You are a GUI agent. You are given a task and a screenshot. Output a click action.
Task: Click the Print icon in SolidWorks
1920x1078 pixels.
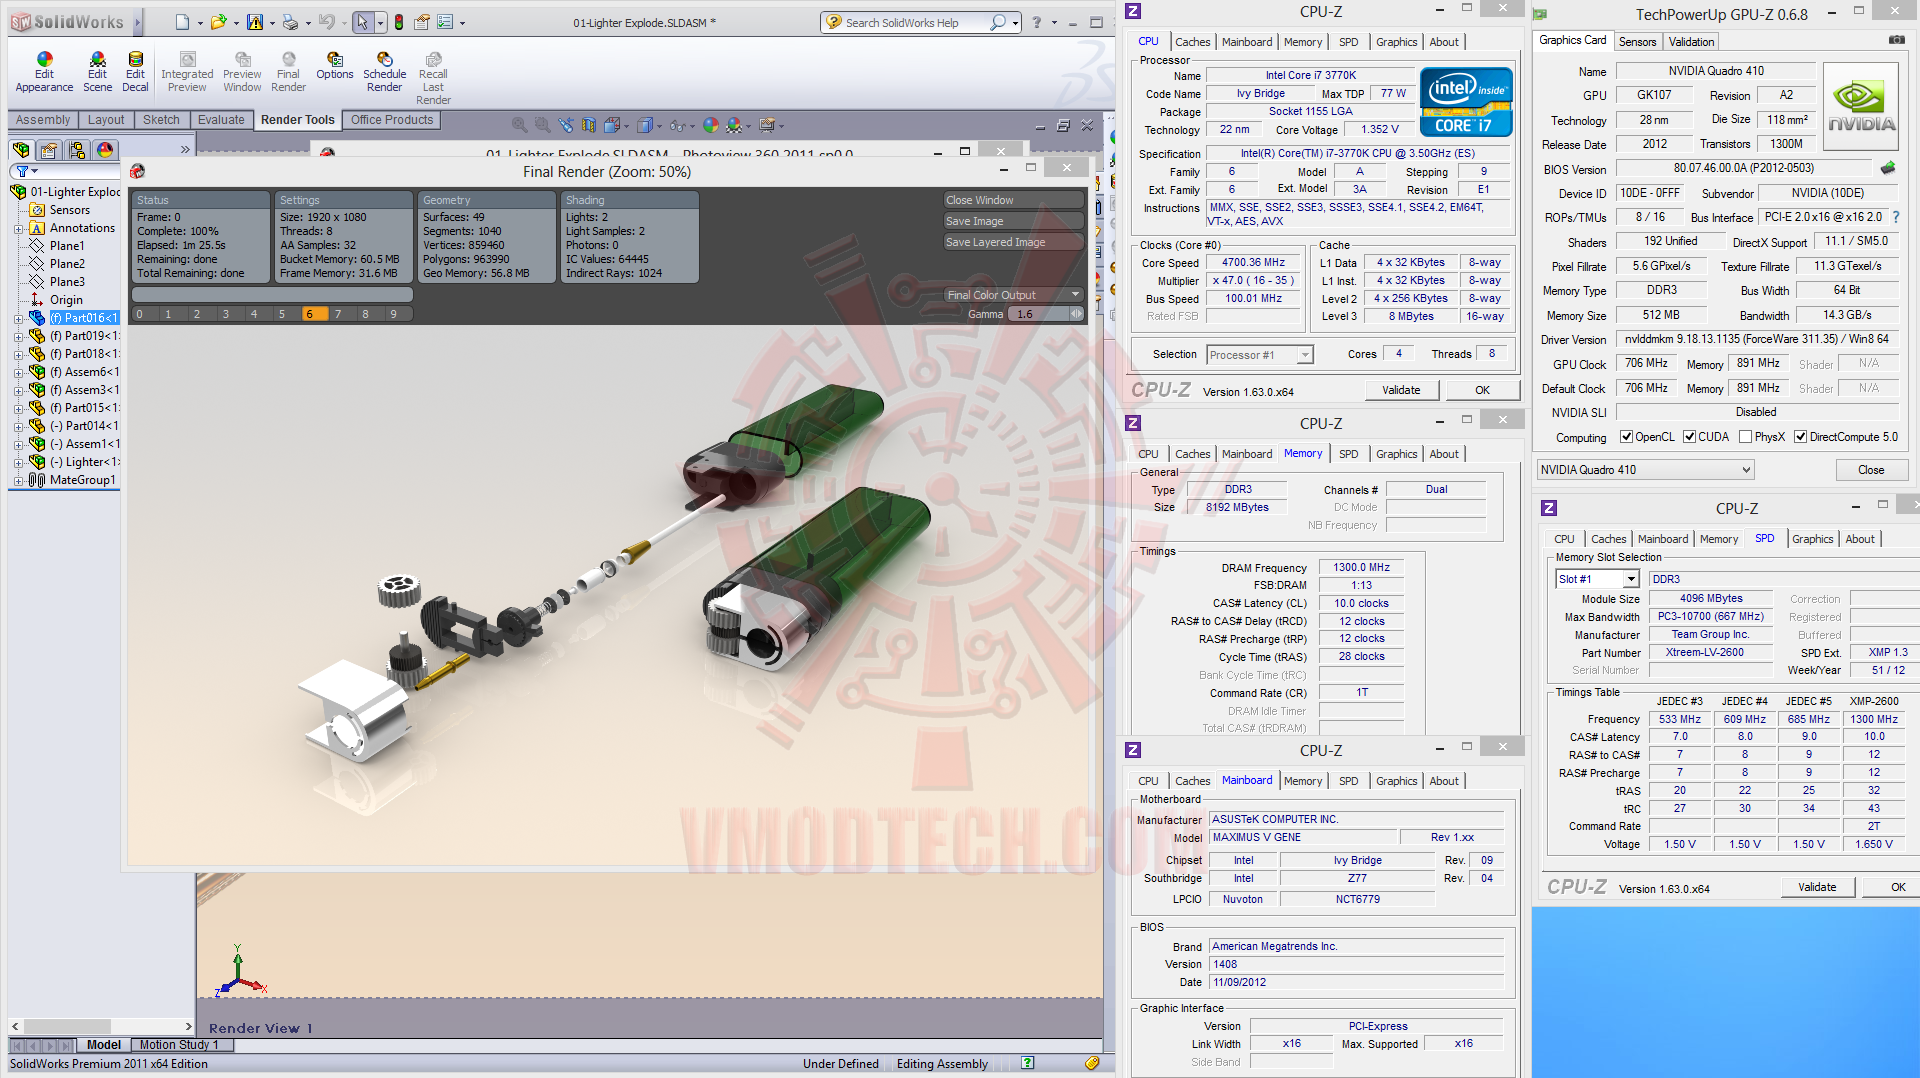tap(290, 22)
